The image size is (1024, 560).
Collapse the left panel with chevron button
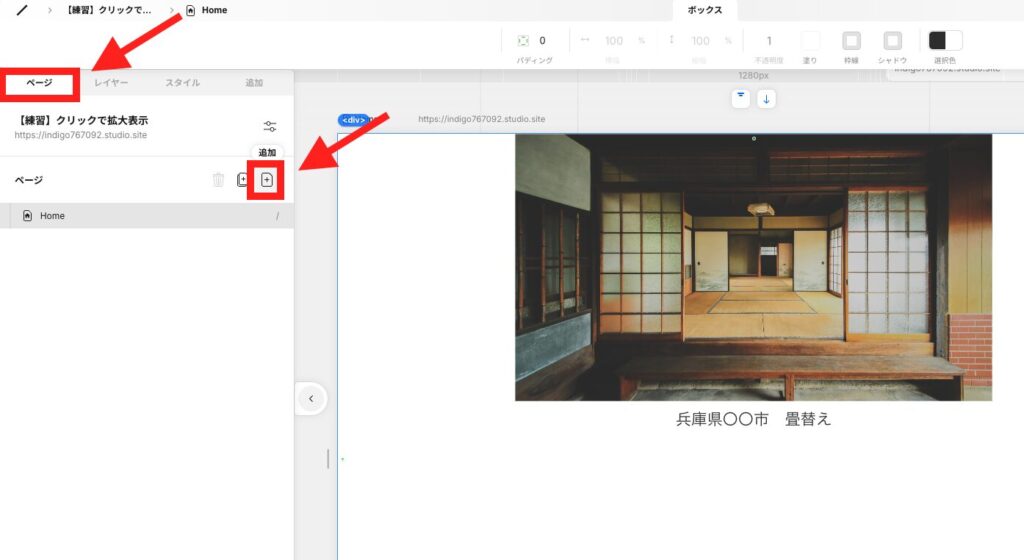[311, 398]
